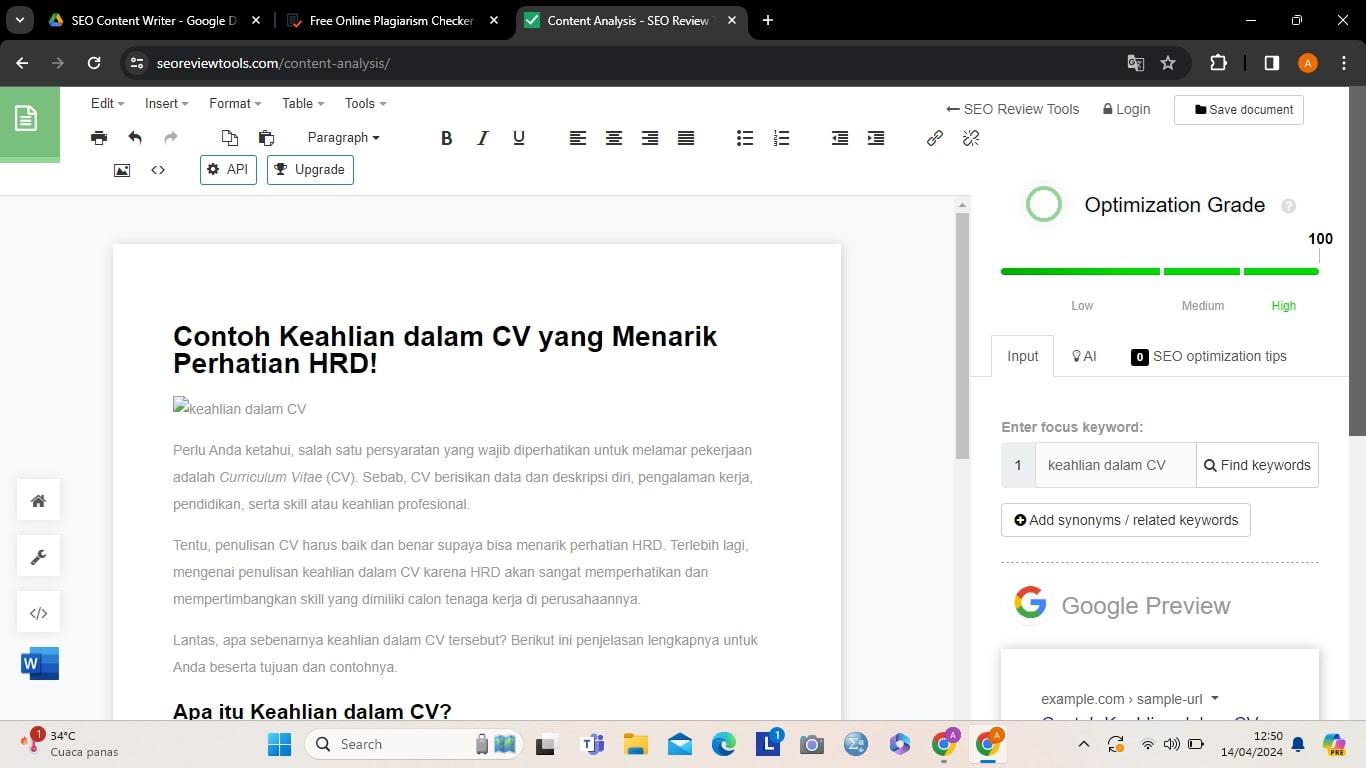Switch to the AI tab
The image size is (1366, 768).
pos(1084,356)
